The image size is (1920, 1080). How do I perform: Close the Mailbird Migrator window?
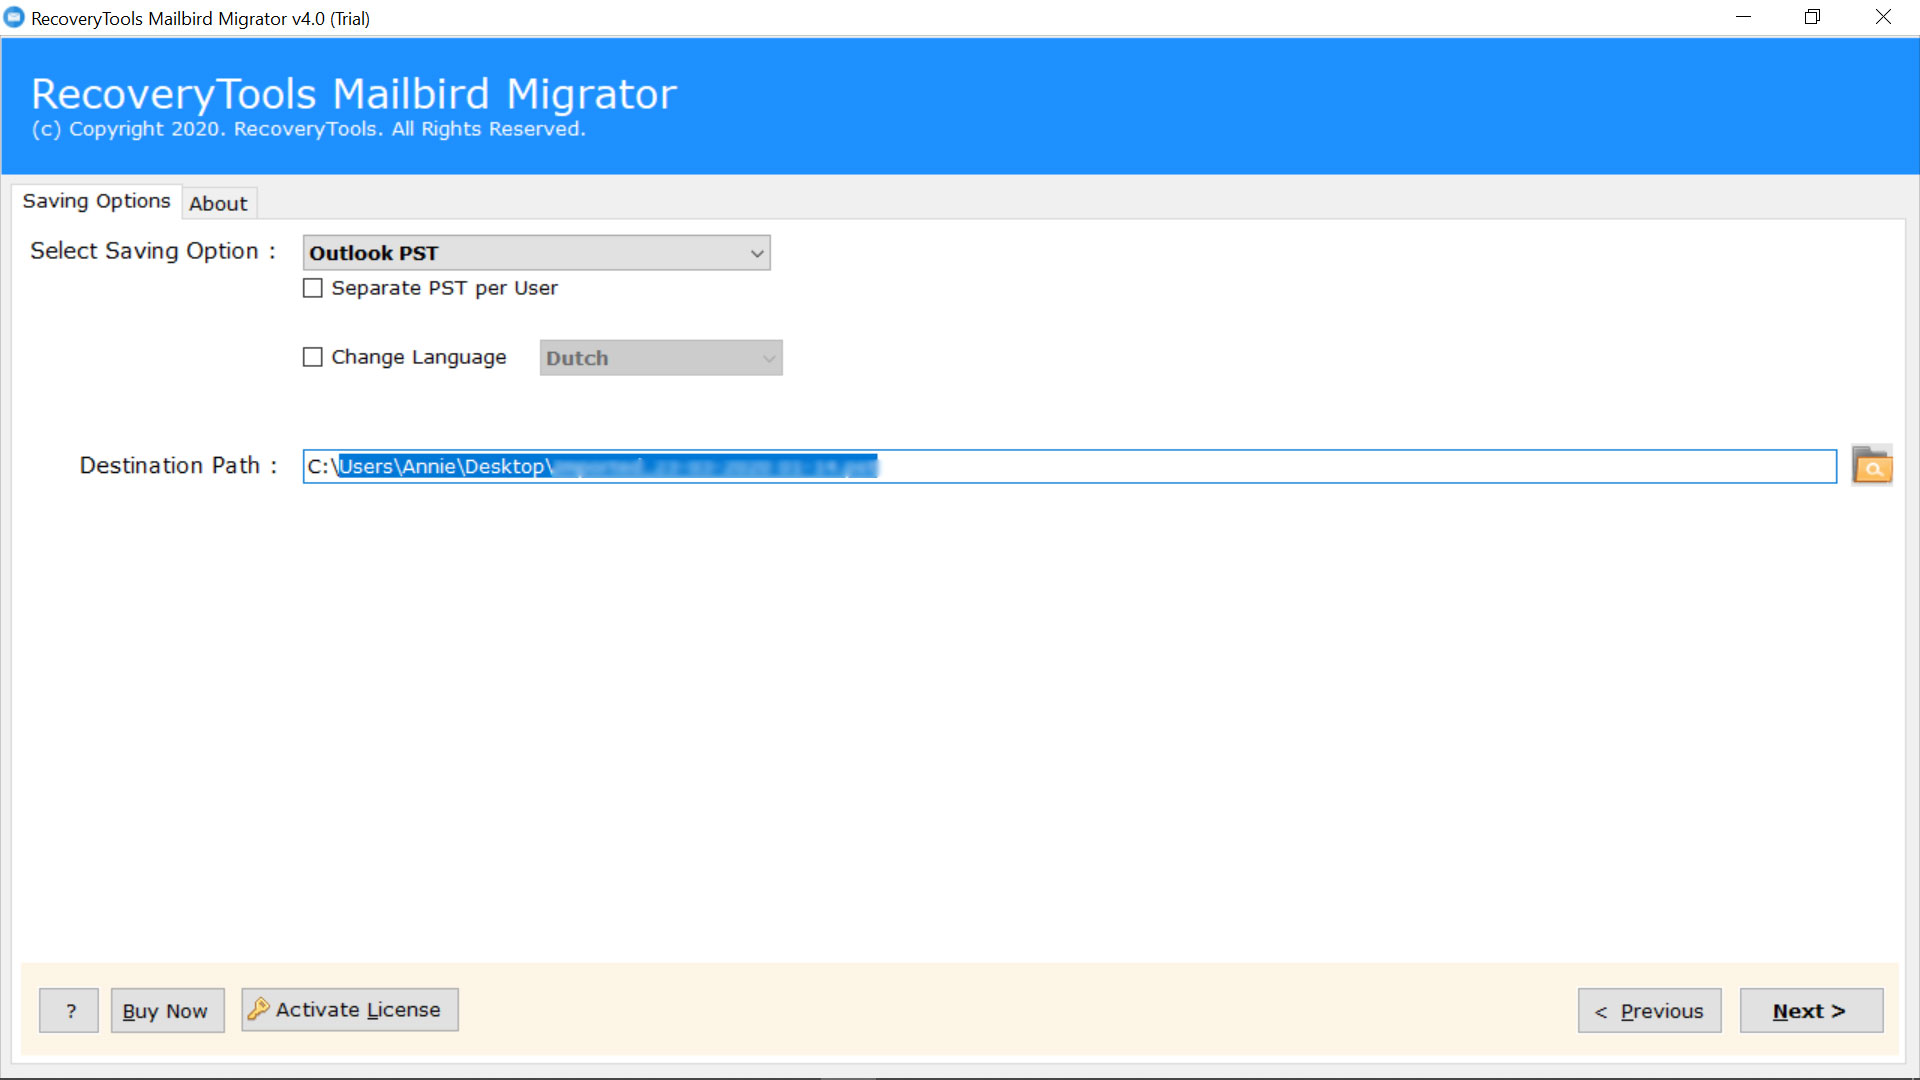tap(1883, 17)
